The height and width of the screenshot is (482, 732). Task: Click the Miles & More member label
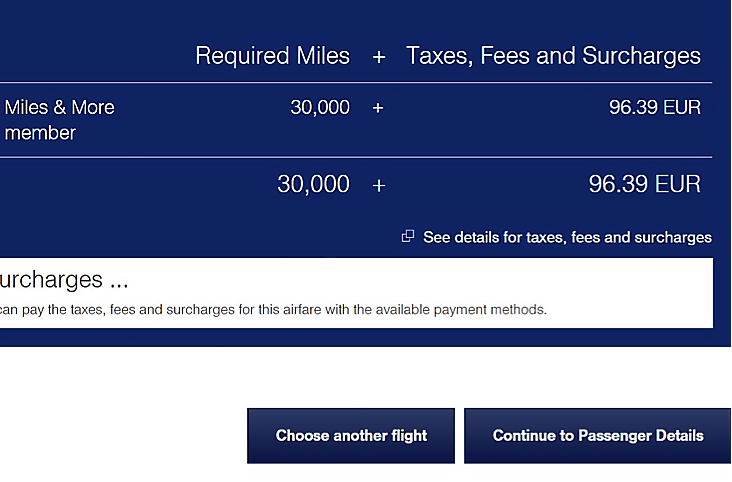tap(59, 120)
